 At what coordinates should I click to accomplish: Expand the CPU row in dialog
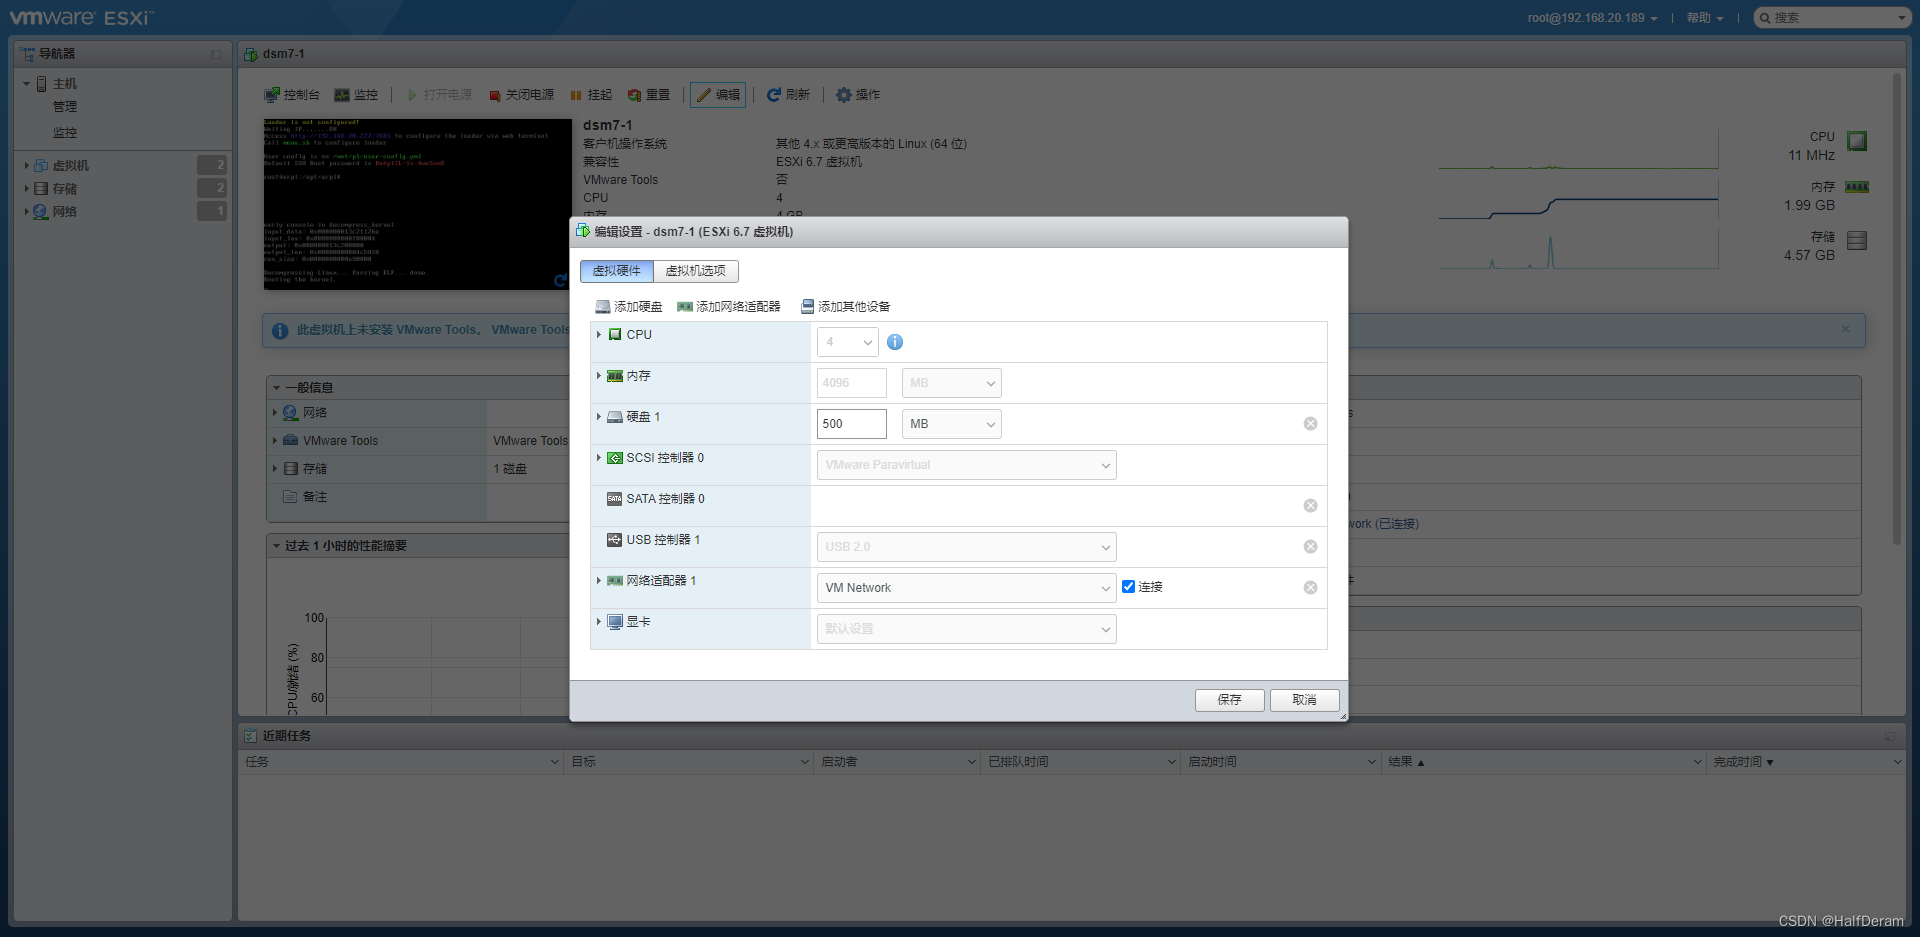pos(599,334)
